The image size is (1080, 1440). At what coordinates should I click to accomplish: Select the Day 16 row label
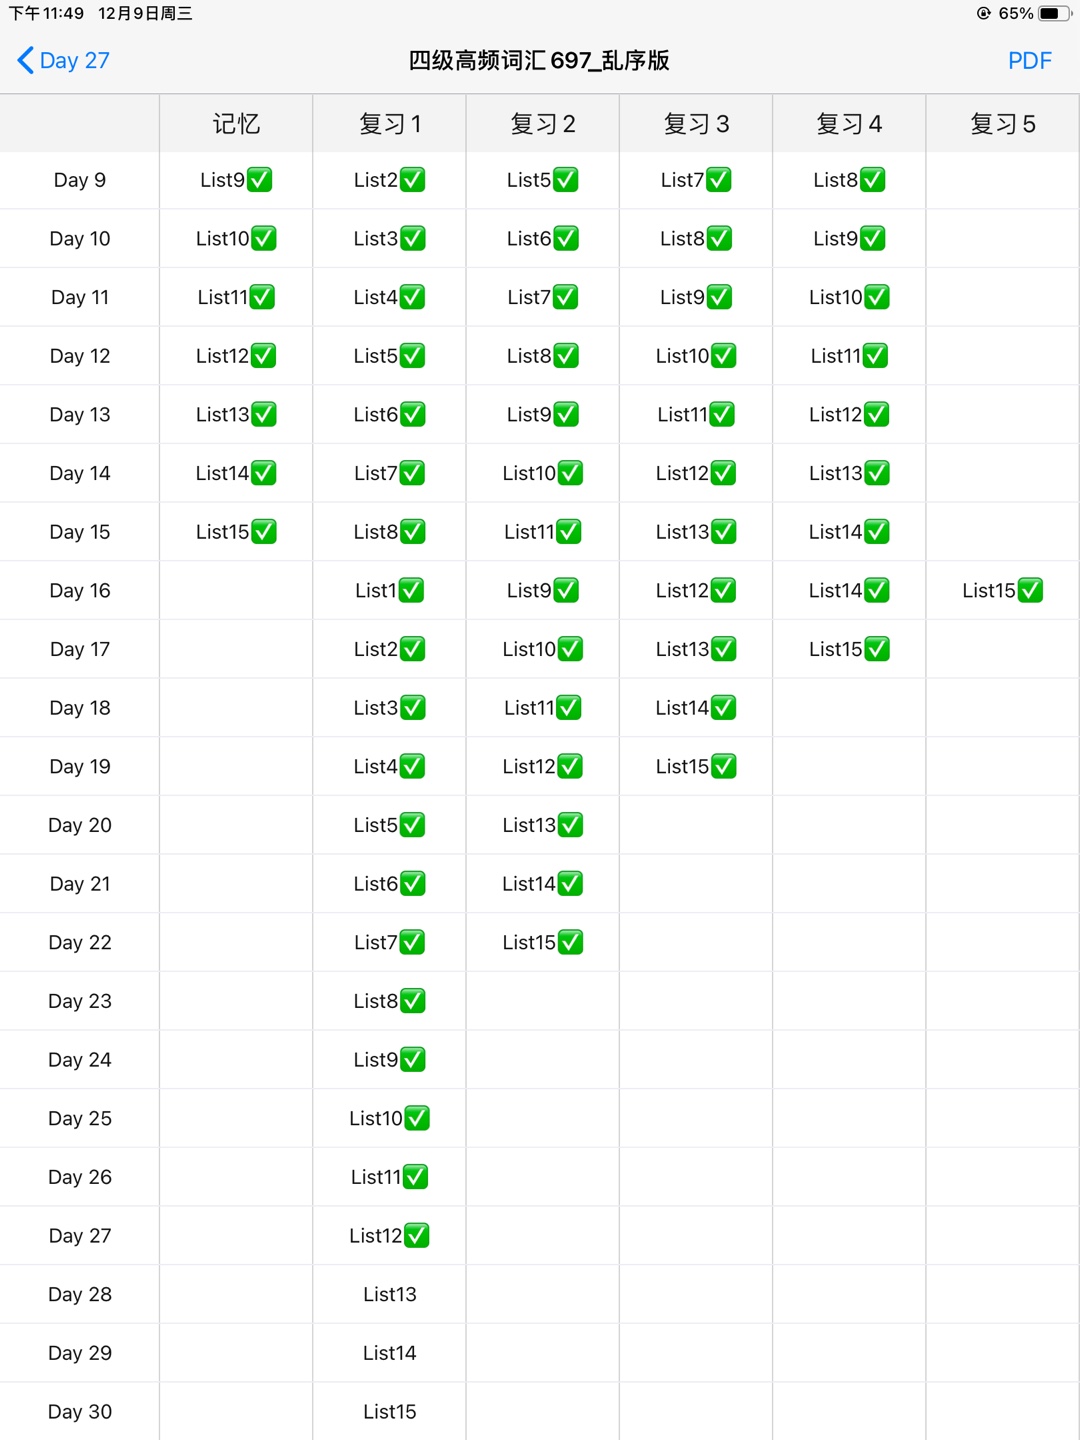pos(80,591)
